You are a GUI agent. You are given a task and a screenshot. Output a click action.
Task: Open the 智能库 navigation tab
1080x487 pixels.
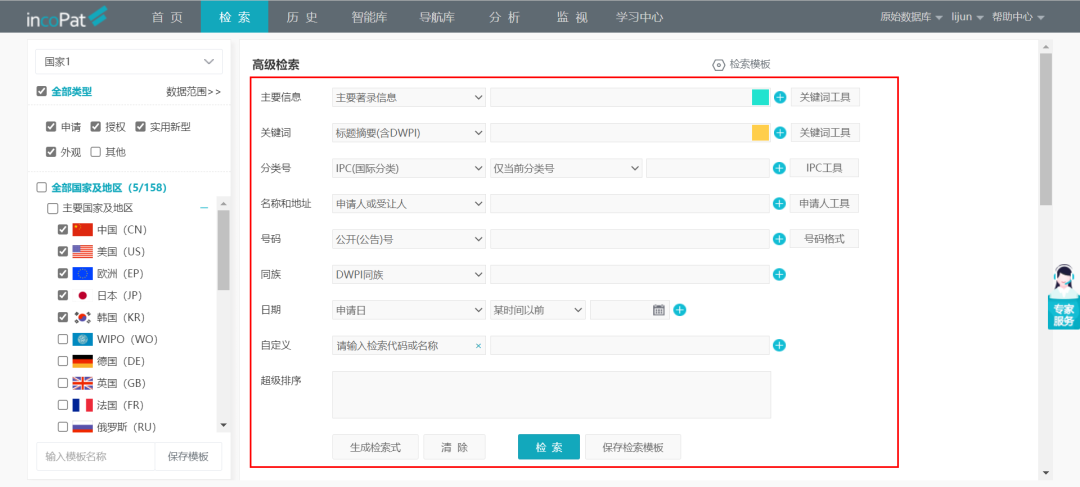coord(369,17)
